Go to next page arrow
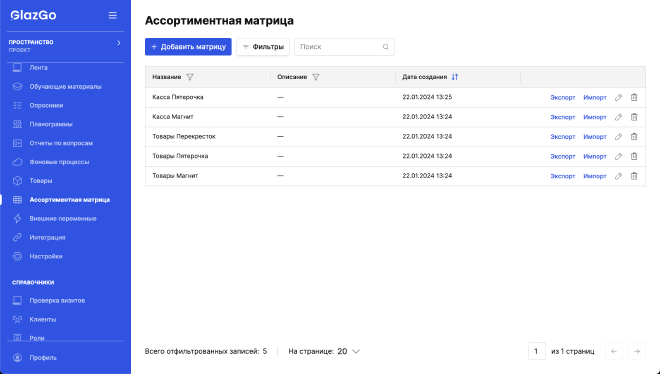The image size is (660, 374). (637, 351)
